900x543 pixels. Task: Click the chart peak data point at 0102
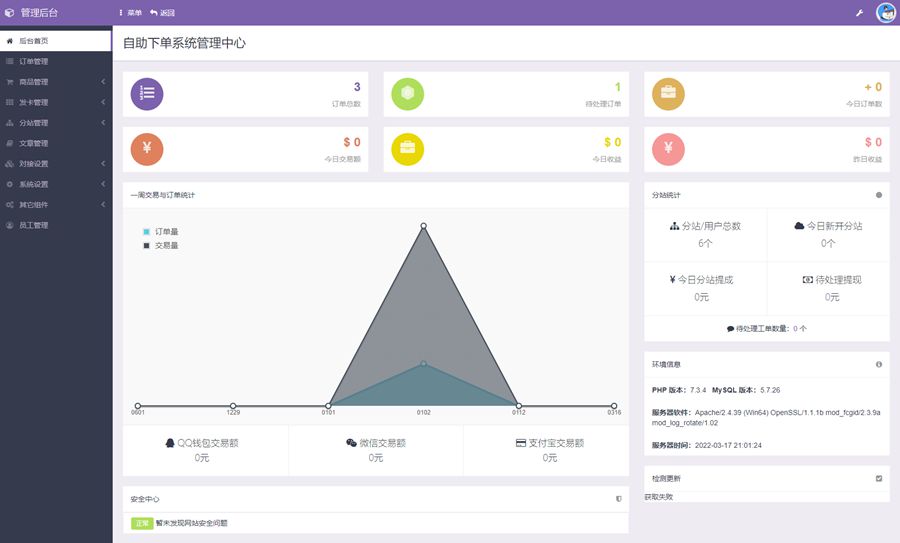(x=424, y=226)
